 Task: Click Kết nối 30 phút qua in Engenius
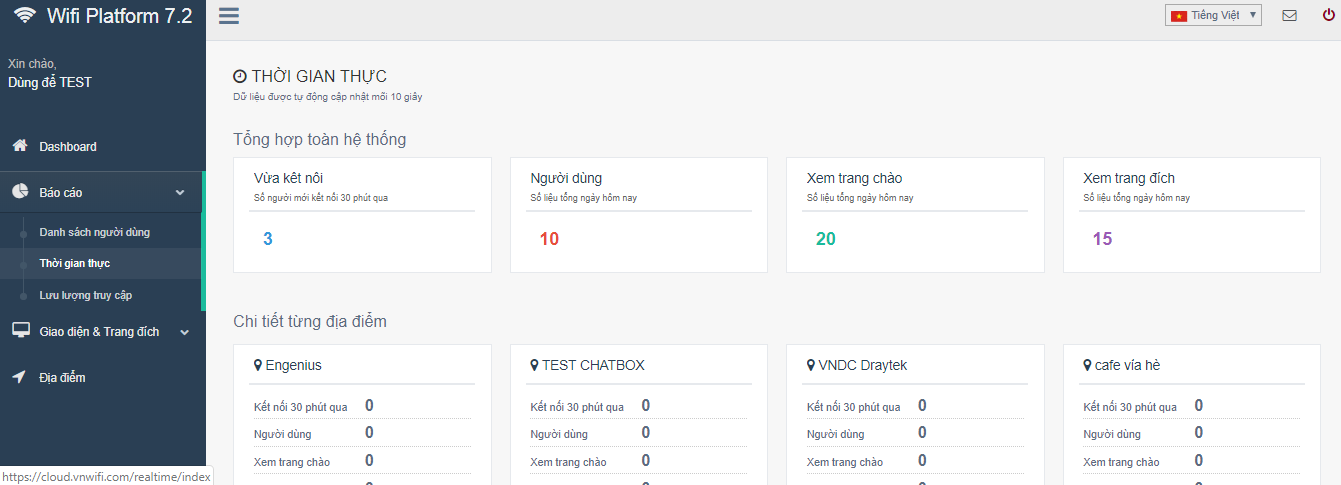tap(301, 407)
